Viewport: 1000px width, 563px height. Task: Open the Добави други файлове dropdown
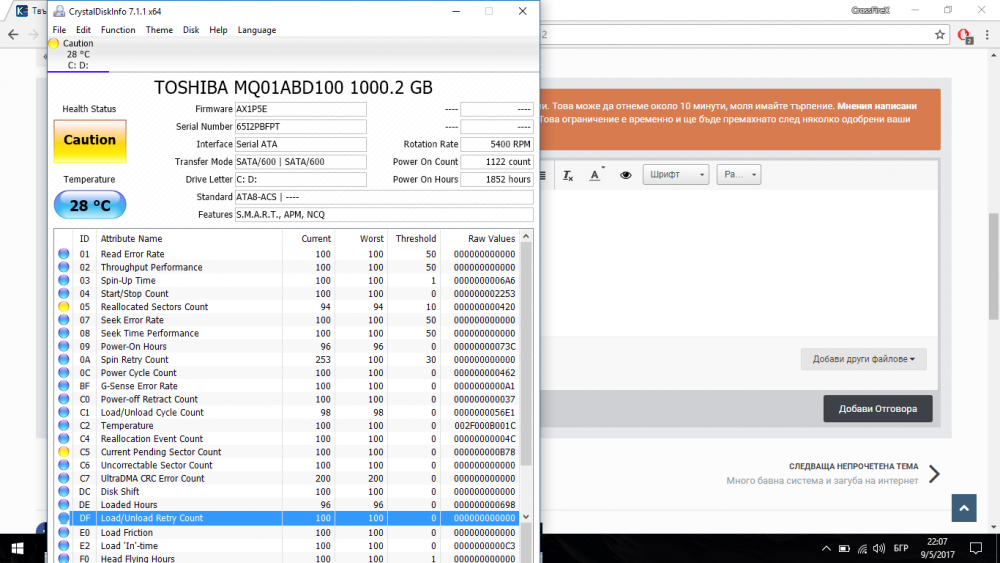click(x=864, y=359)
